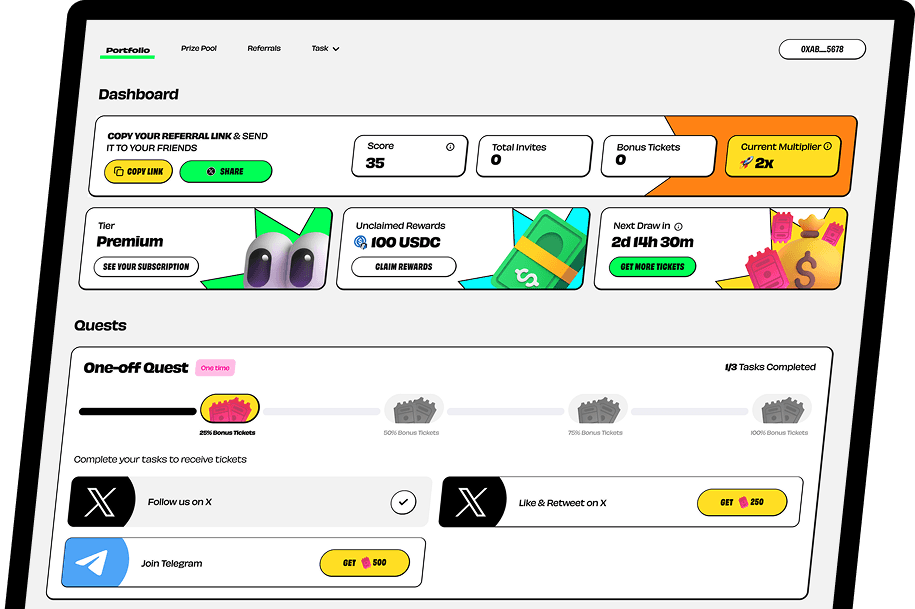This screenshot has height=609, width=915.
Task: Click the rocket icon beside 2x
Action: point(746,162)
